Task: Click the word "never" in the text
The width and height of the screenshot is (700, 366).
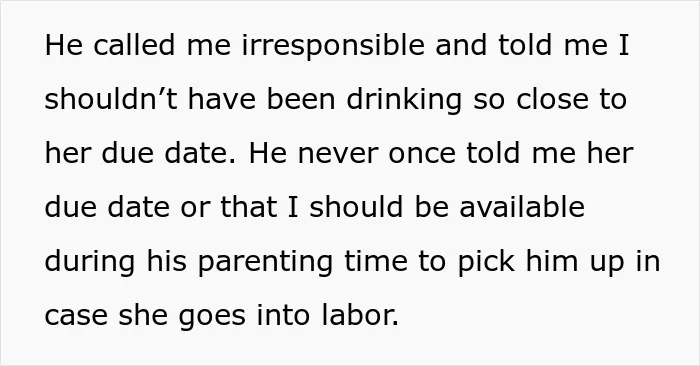Action: [338, 154]
